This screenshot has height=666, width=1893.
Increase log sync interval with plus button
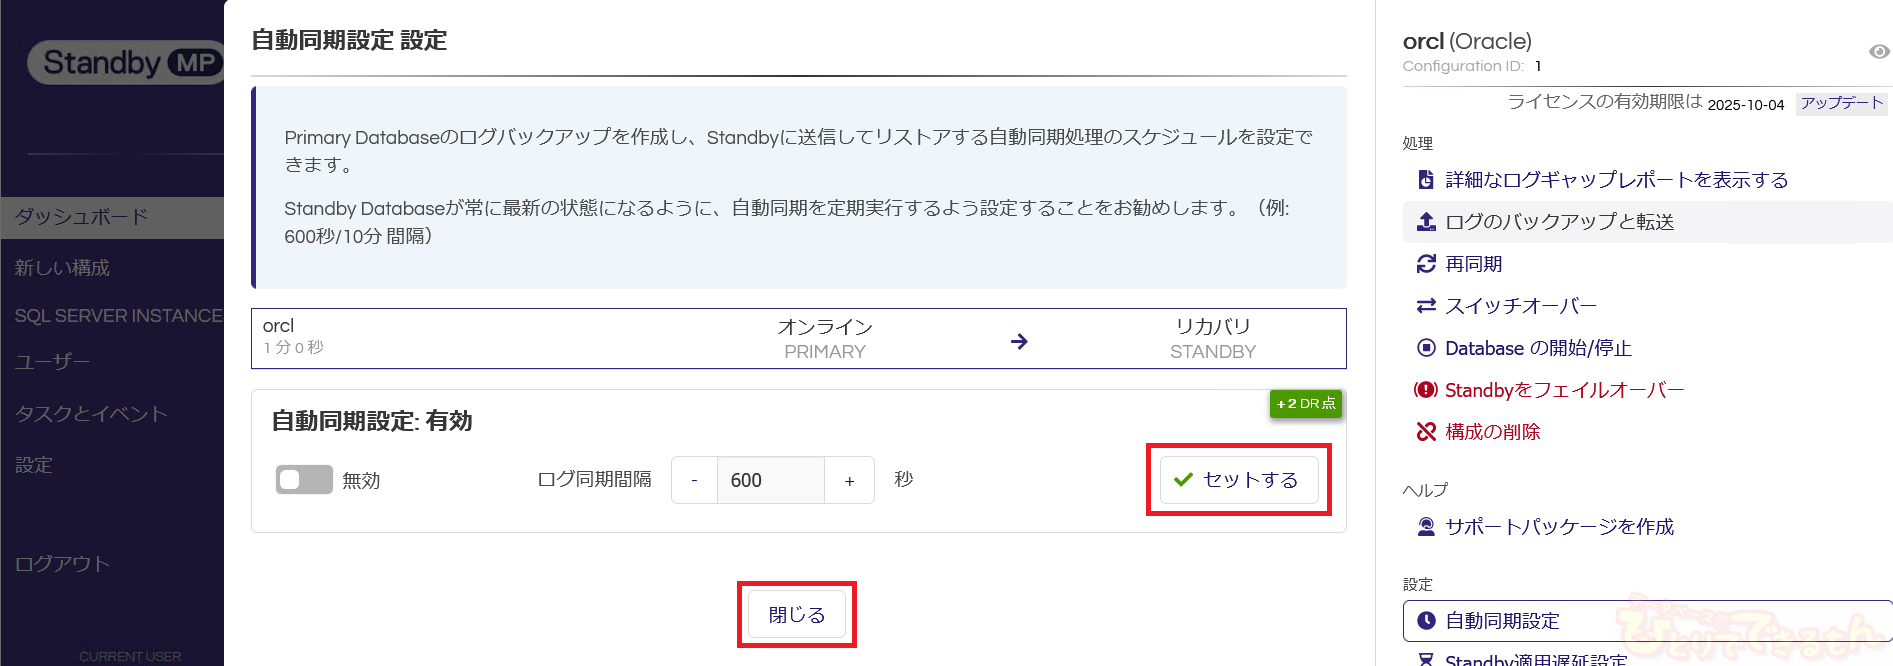[849, 481]
